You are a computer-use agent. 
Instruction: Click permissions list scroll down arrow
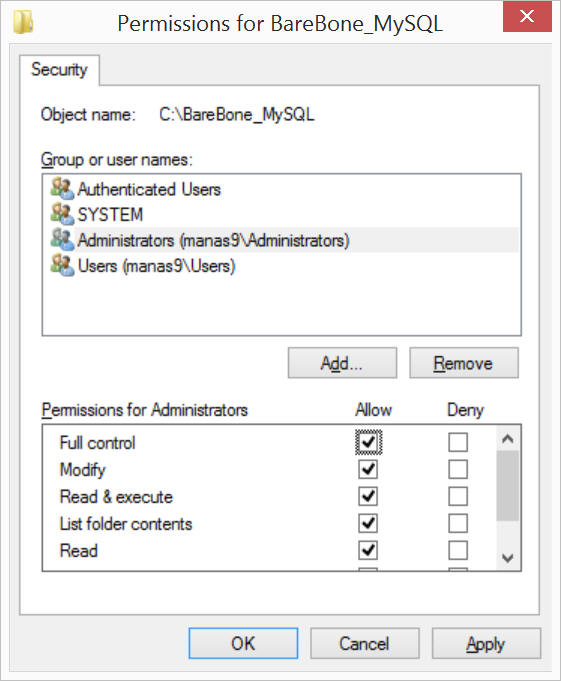tap(508, 558)
